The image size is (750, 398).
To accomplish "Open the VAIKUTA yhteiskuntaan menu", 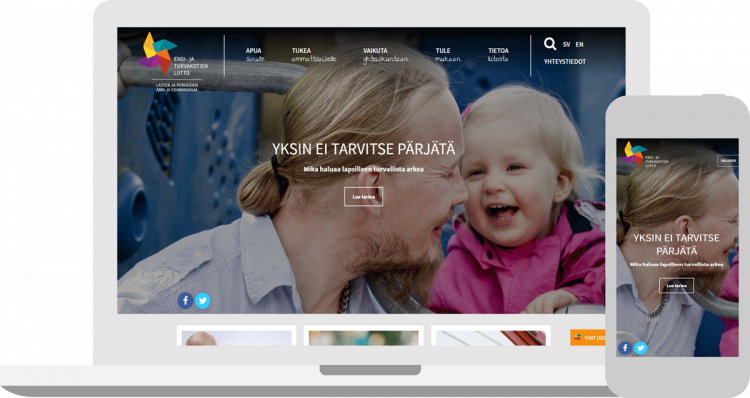I will pyautogui.click(x=385, y=55).
